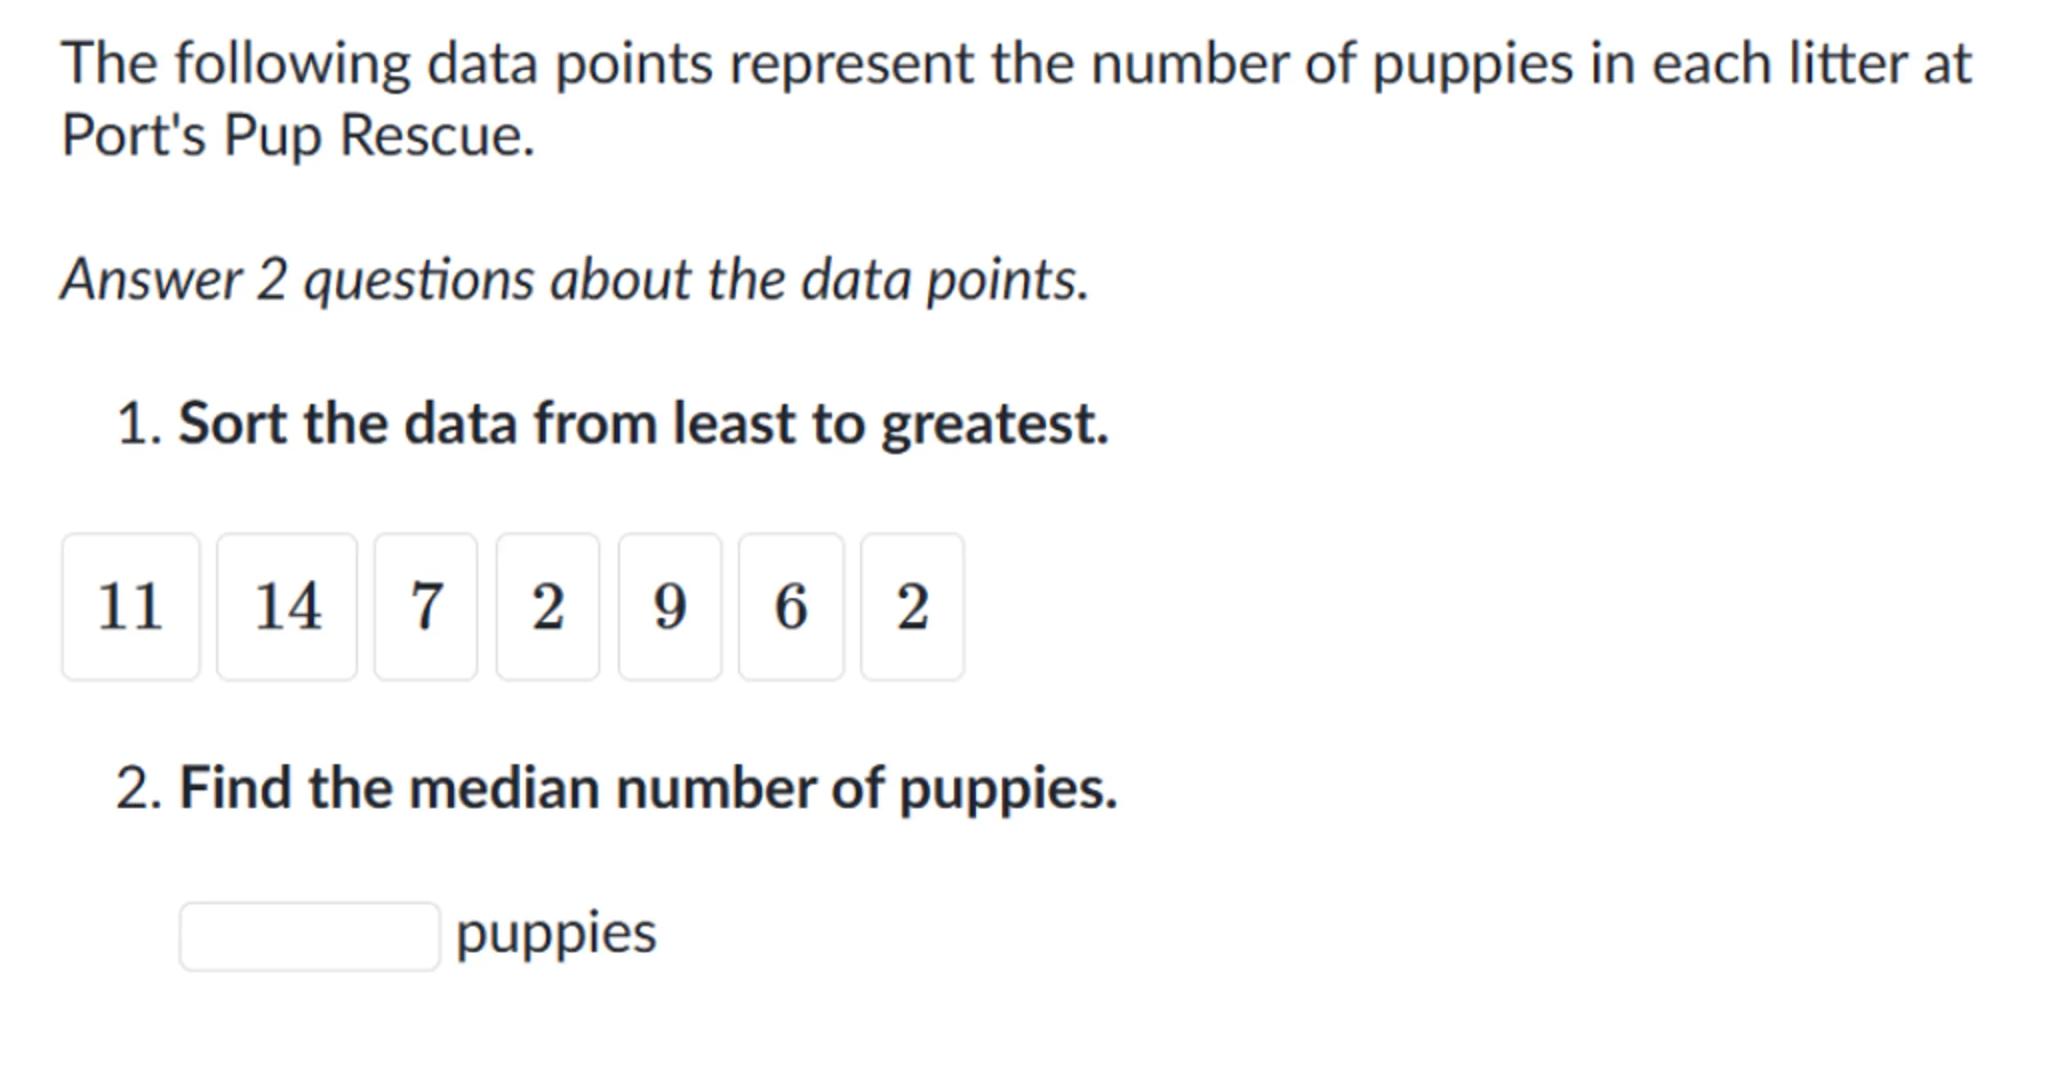Pick the number tile 7
The height and width of the screenshot is (1074, 2048).
pos(426,607)
